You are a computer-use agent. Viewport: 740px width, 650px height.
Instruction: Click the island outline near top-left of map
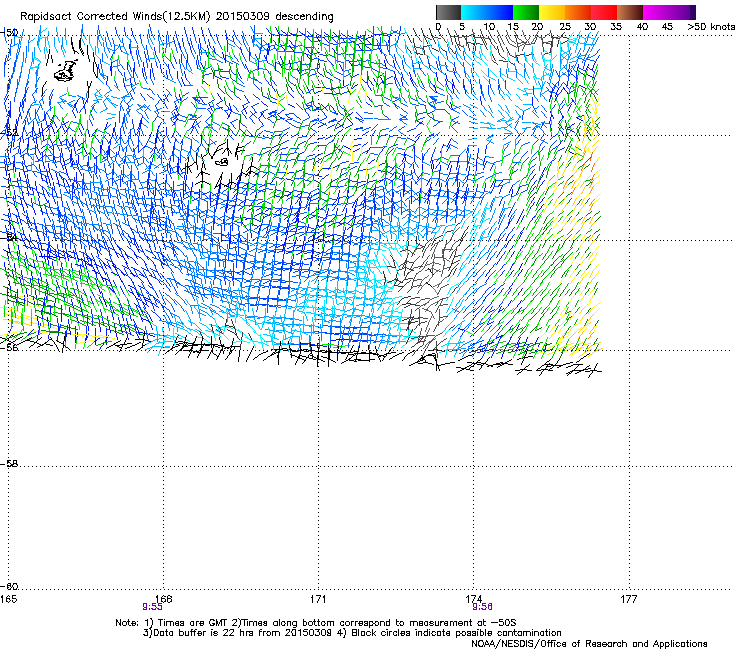65,71
